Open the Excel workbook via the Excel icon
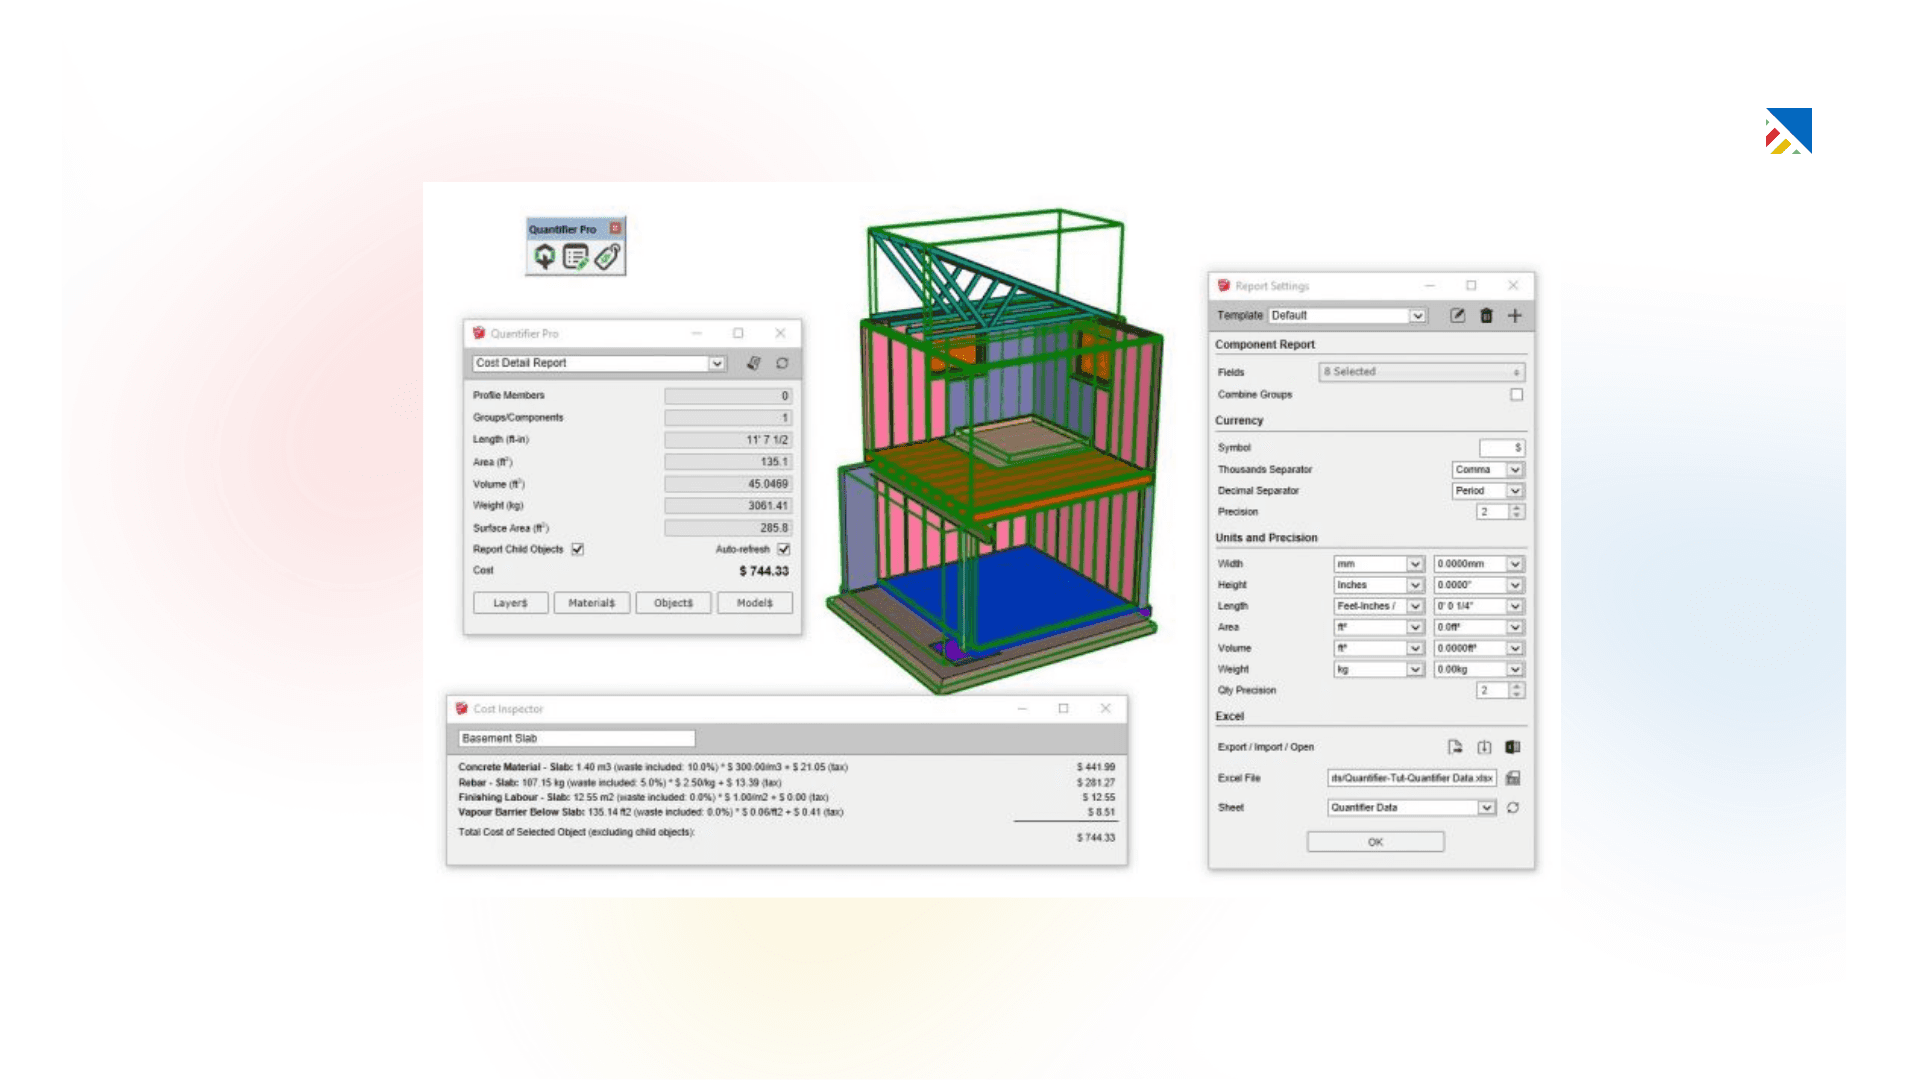This screenshot has width=1920, height=1080. pyautogui.click(x=1513, y=746)
